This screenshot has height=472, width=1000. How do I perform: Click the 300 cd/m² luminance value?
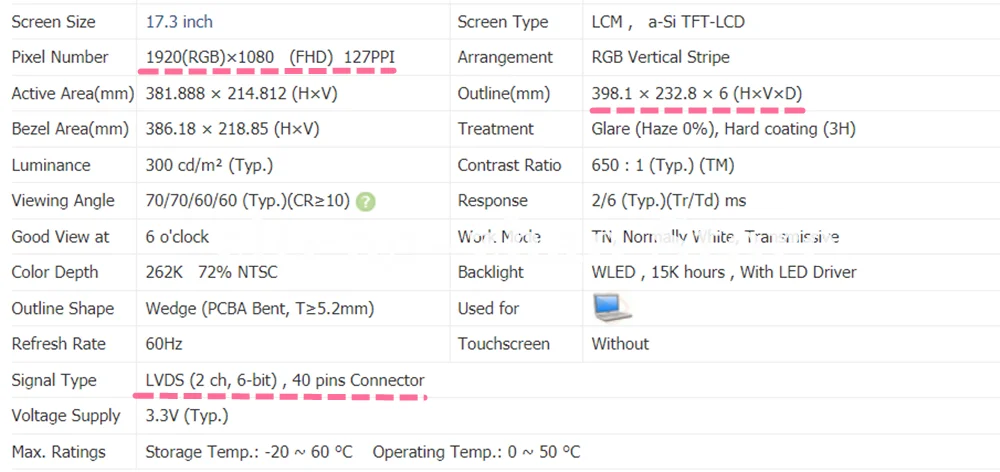pyautogui.click(x=209, y=166)
